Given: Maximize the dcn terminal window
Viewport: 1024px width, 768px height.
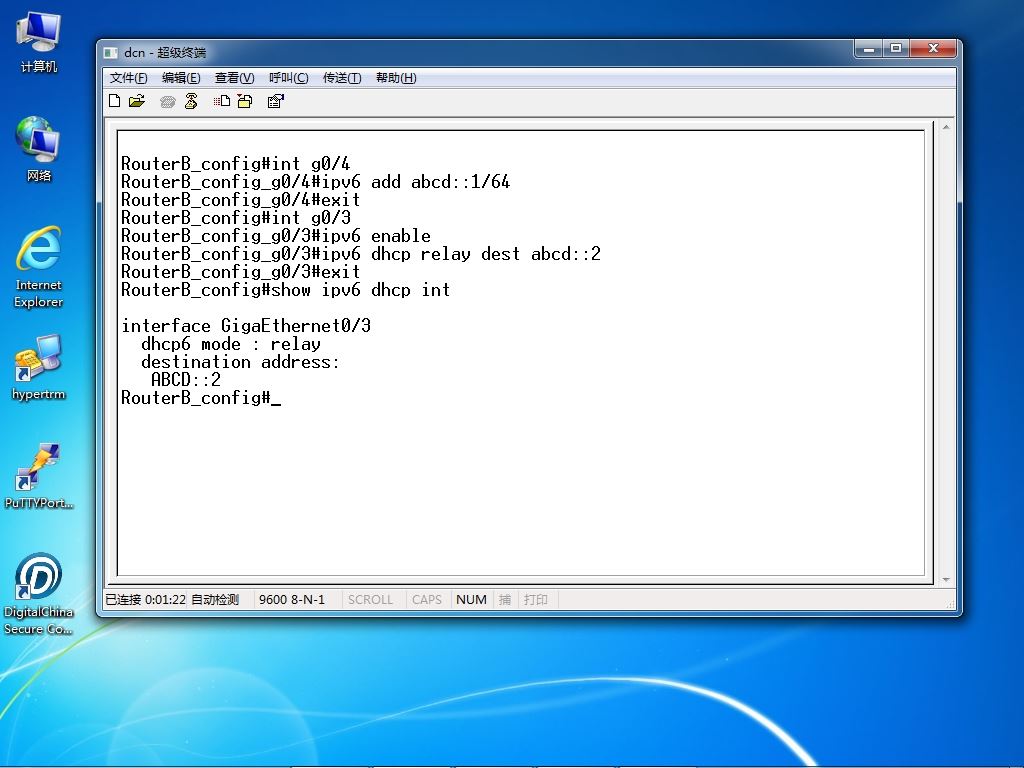Looking at the screenshot, I should click(x=896, y=49).
